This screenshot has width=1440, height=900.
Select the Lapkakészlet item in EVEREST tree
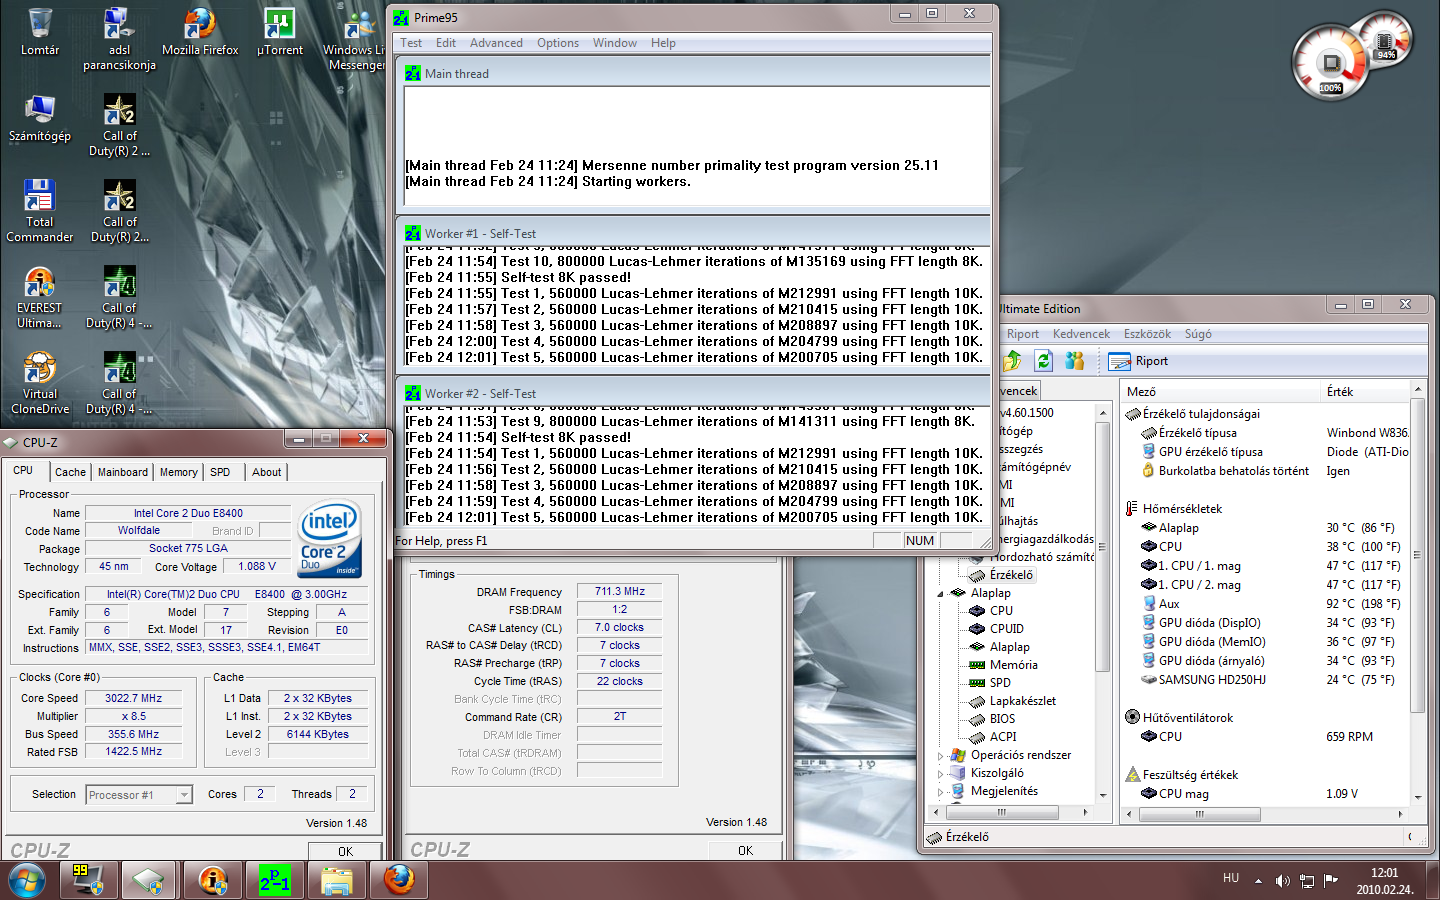(x=1022, y=701)
